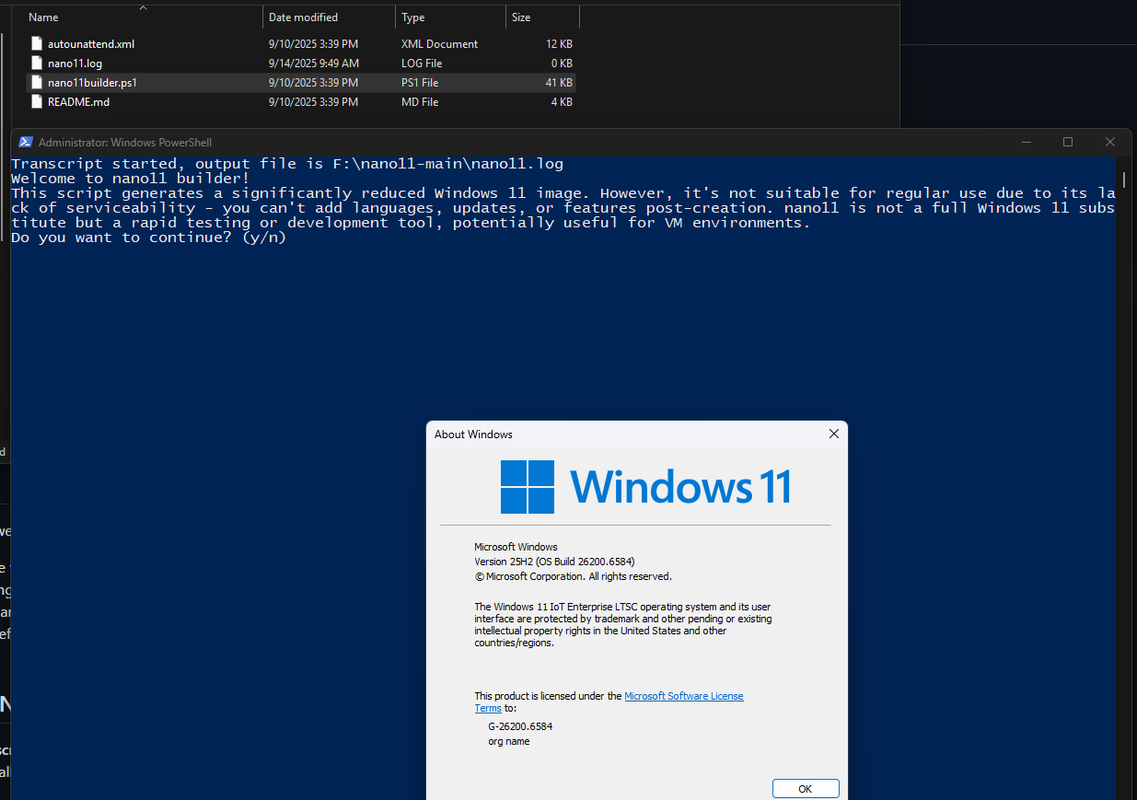Viewport: 1137px width, 800px height.
Task: Click the nano11builder.ps1 file icon
Action: click(x=37, y=83)
